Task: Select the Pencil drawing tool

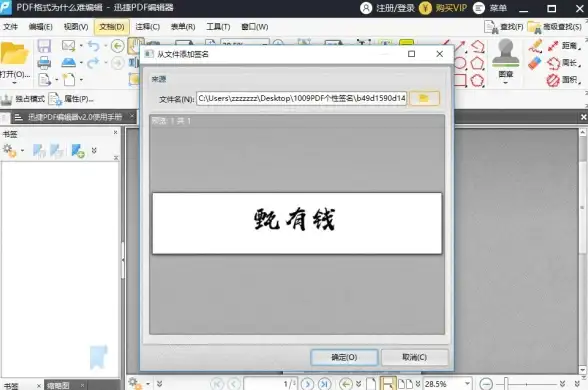Action: tap(535, 46)
